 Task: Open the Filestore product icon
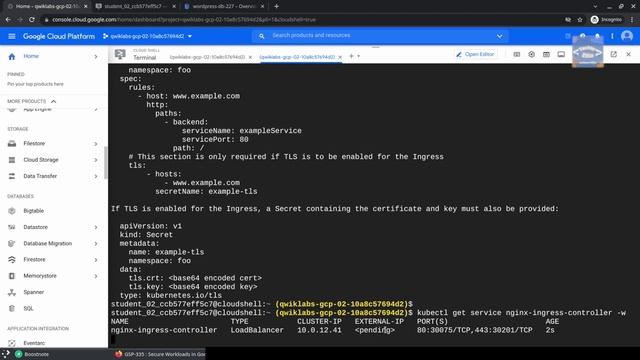point(12,144)
